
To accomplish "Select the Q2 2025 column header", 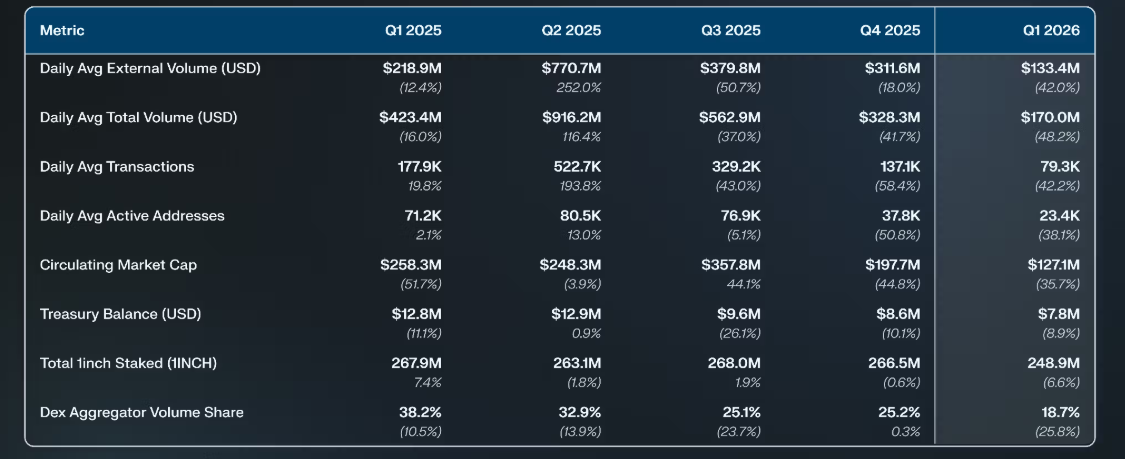I will pyautogui.click(x=571, y=30).
